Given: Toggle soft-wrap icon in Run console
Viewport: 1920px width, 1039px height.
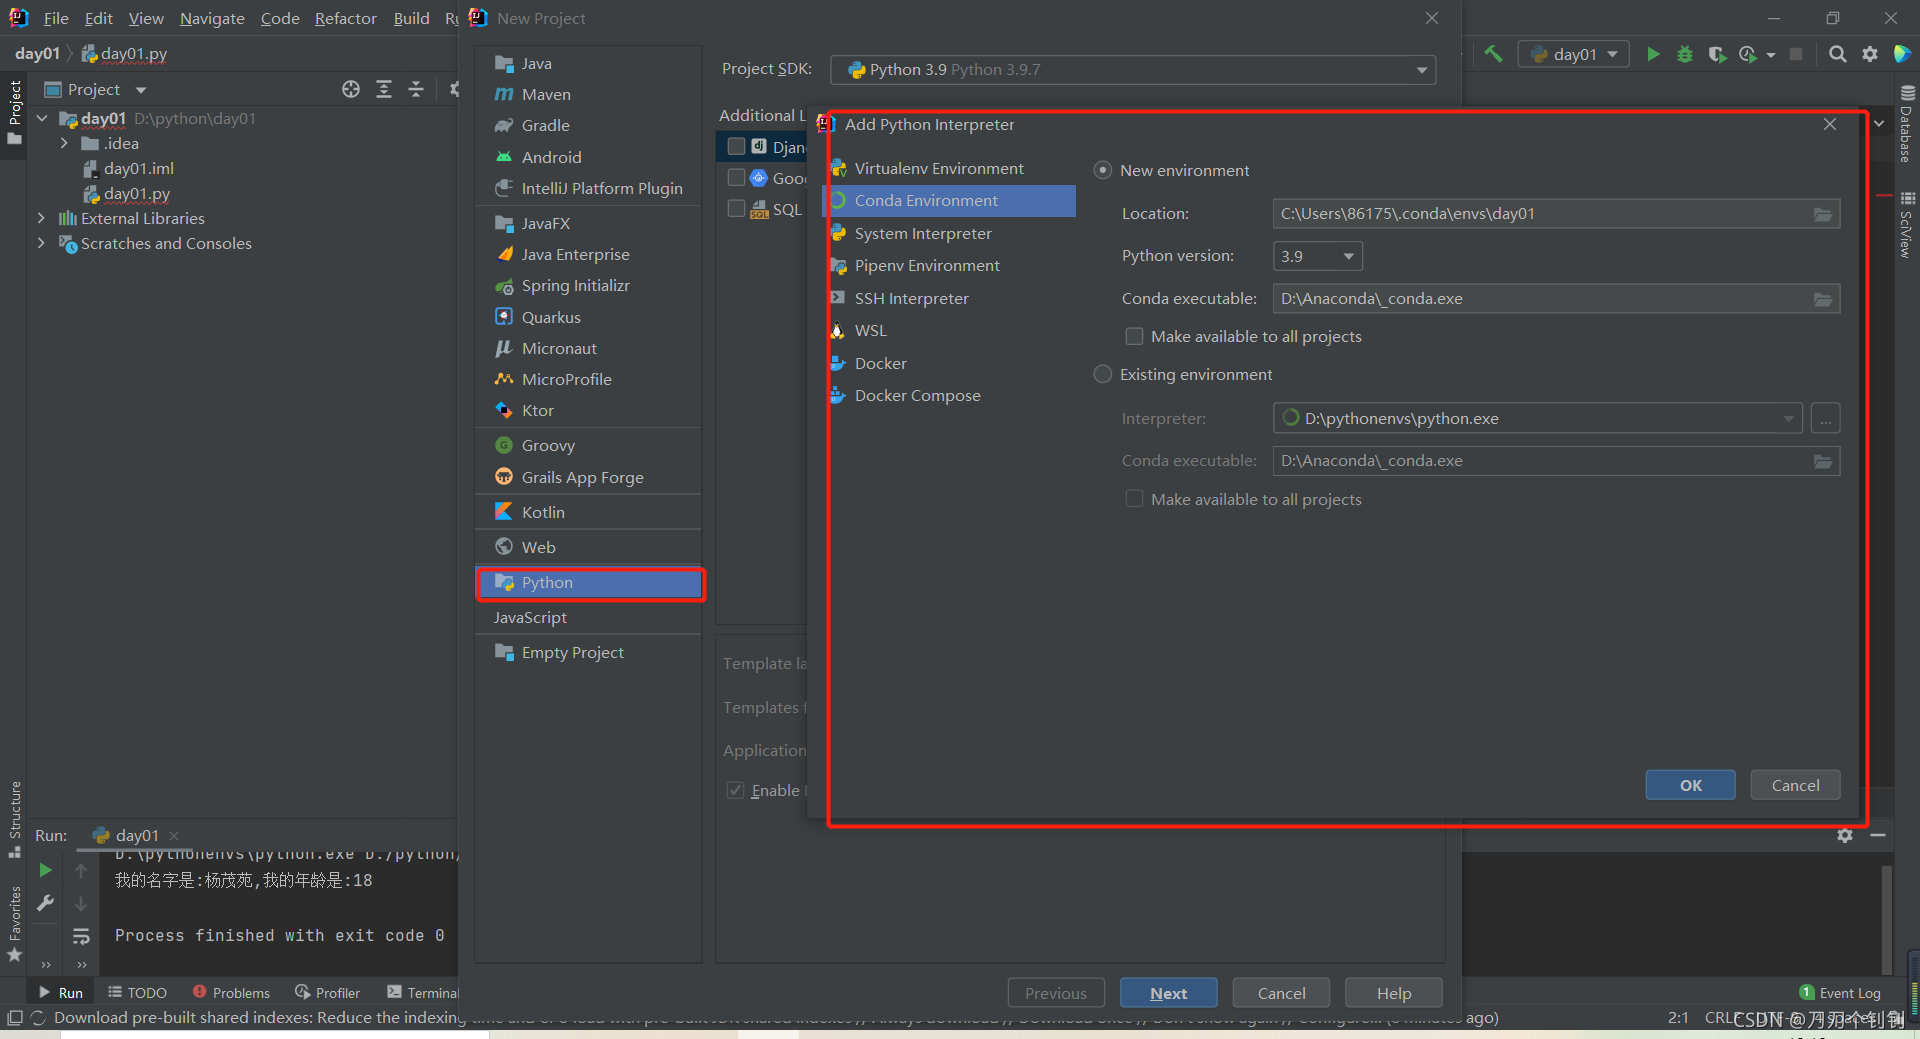Looking at the screenshot, I should (81, 937).
